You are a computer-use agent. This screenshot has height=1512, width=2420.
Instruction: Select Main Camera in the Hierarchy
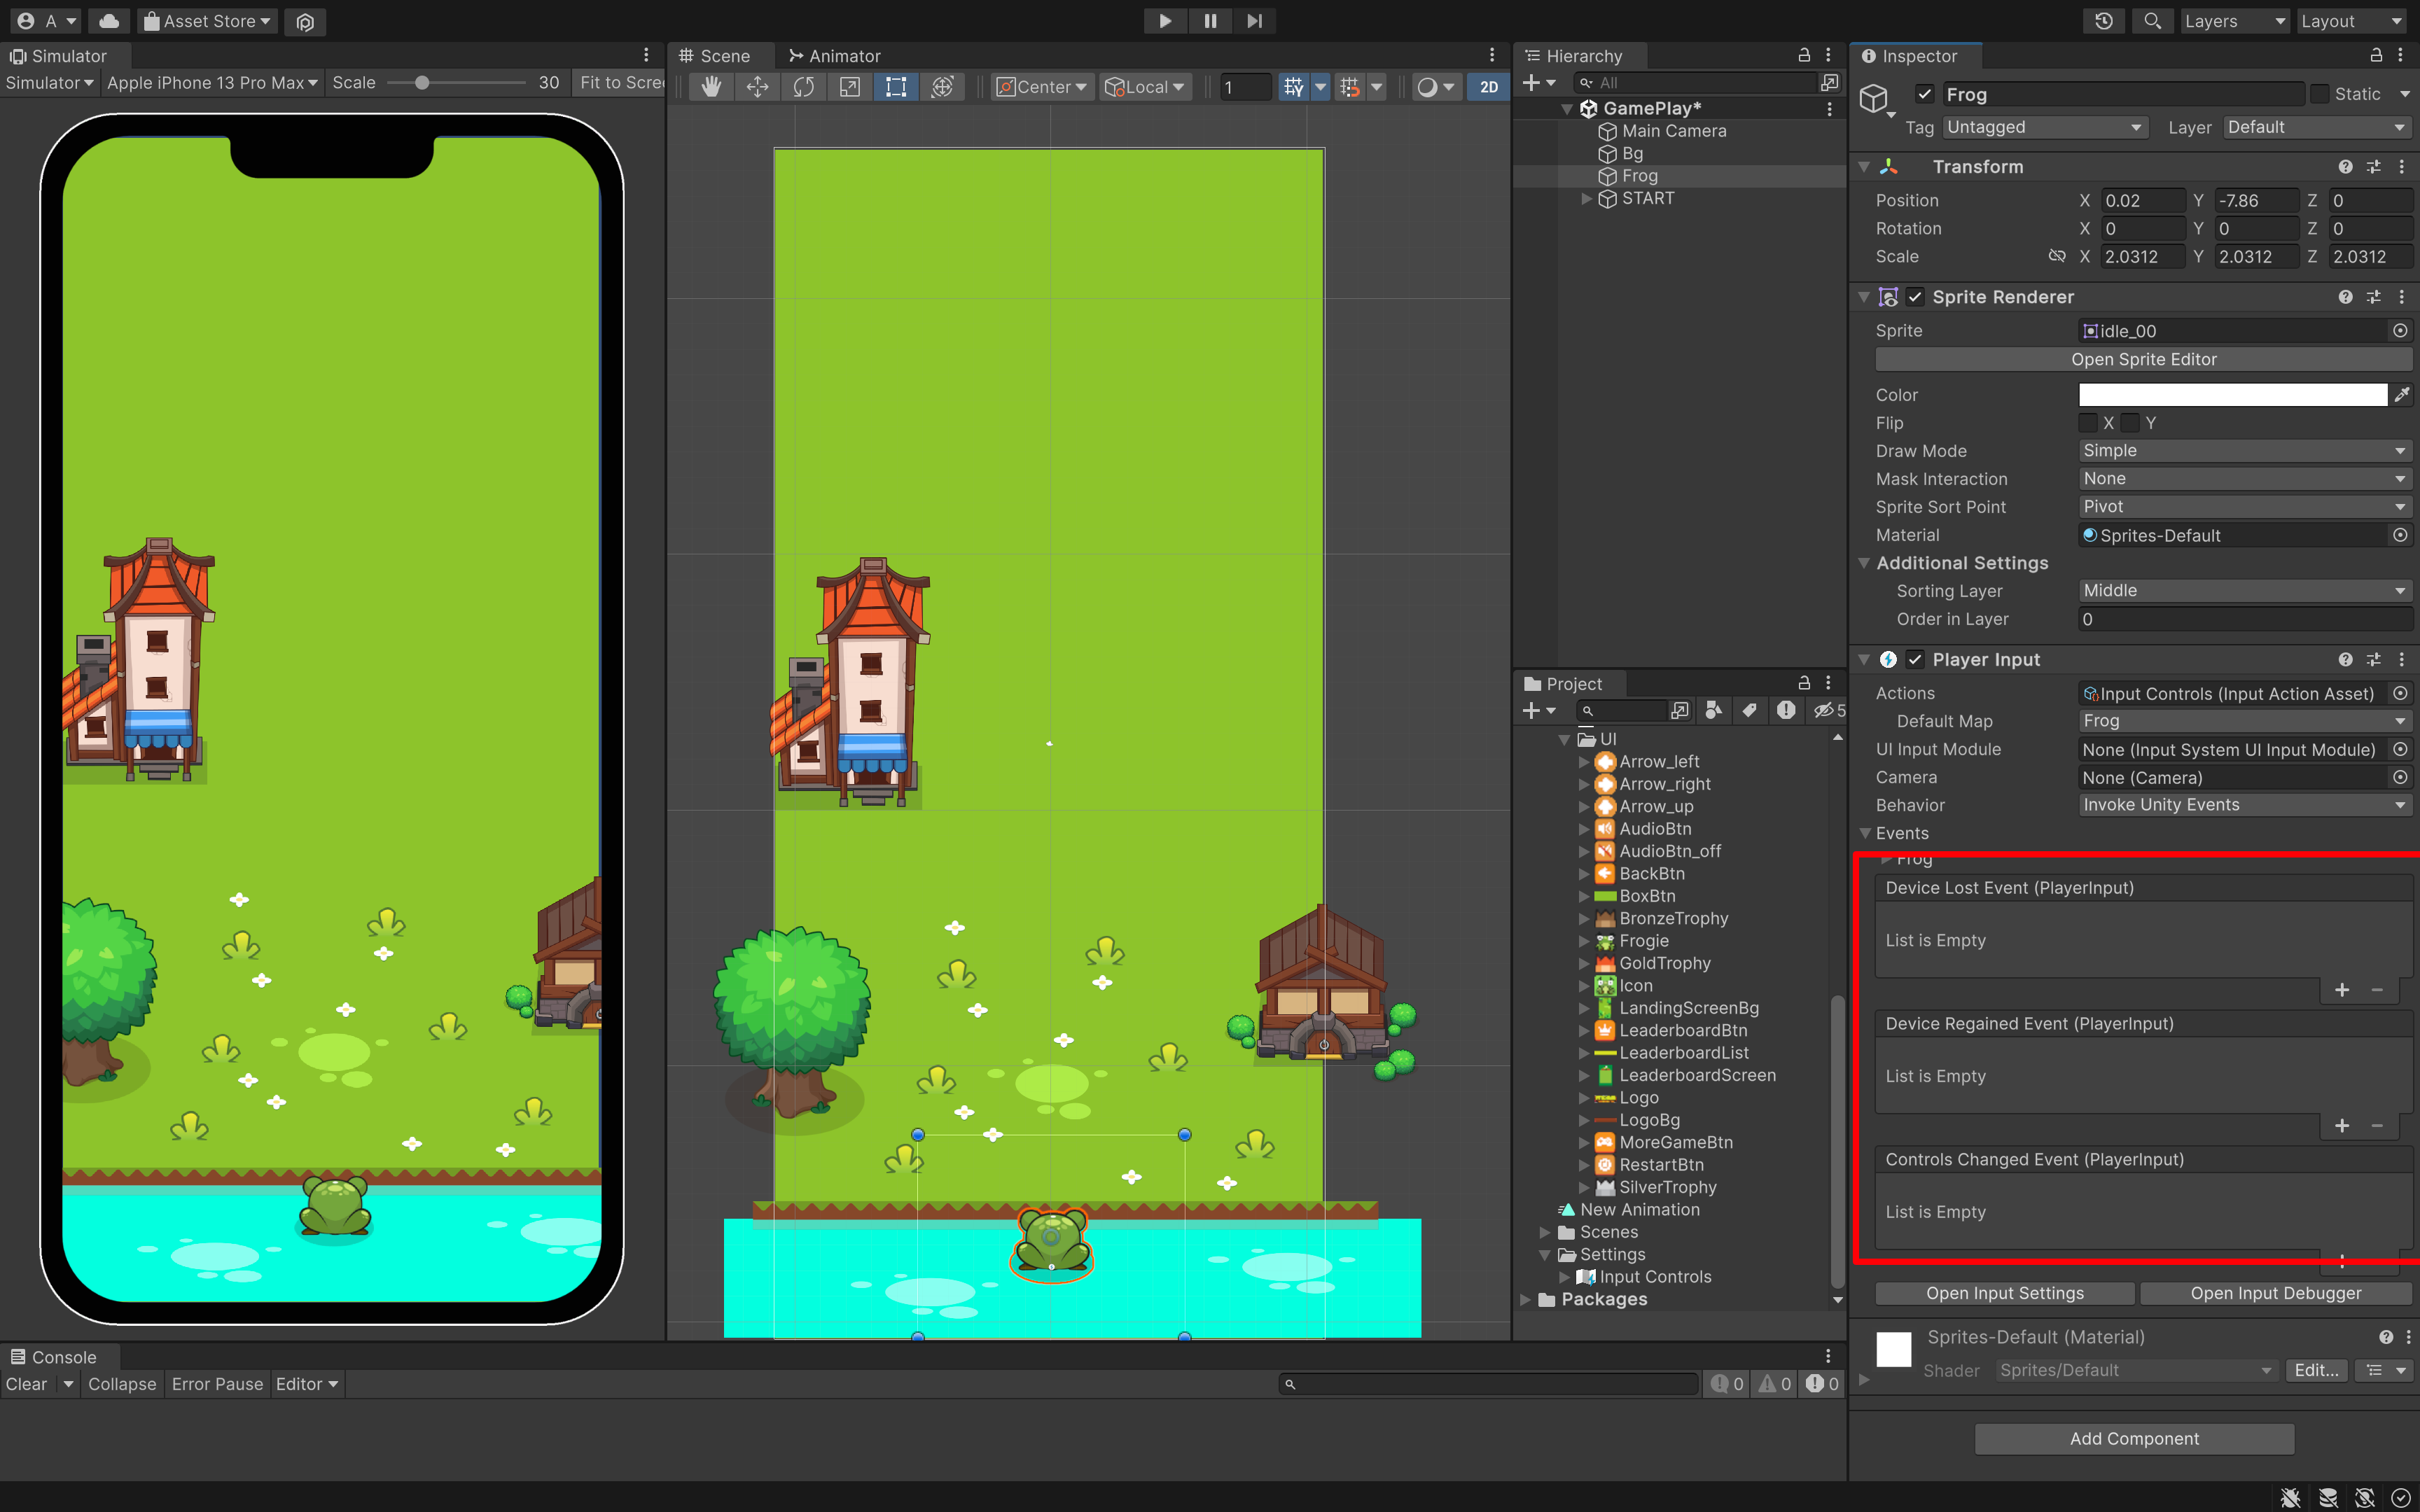click(x=1673, y=131)
